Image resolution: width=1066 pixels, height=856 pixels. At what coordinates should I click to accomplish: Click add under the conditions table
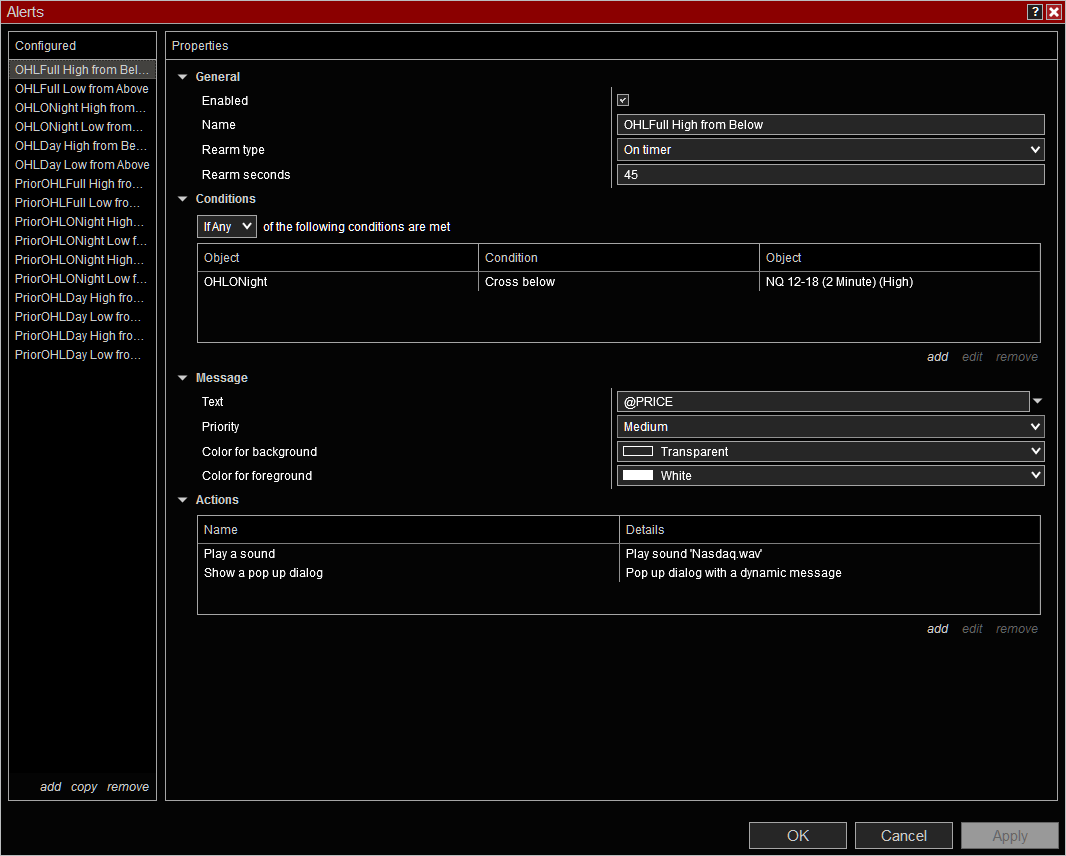click(x=937, y=357)
